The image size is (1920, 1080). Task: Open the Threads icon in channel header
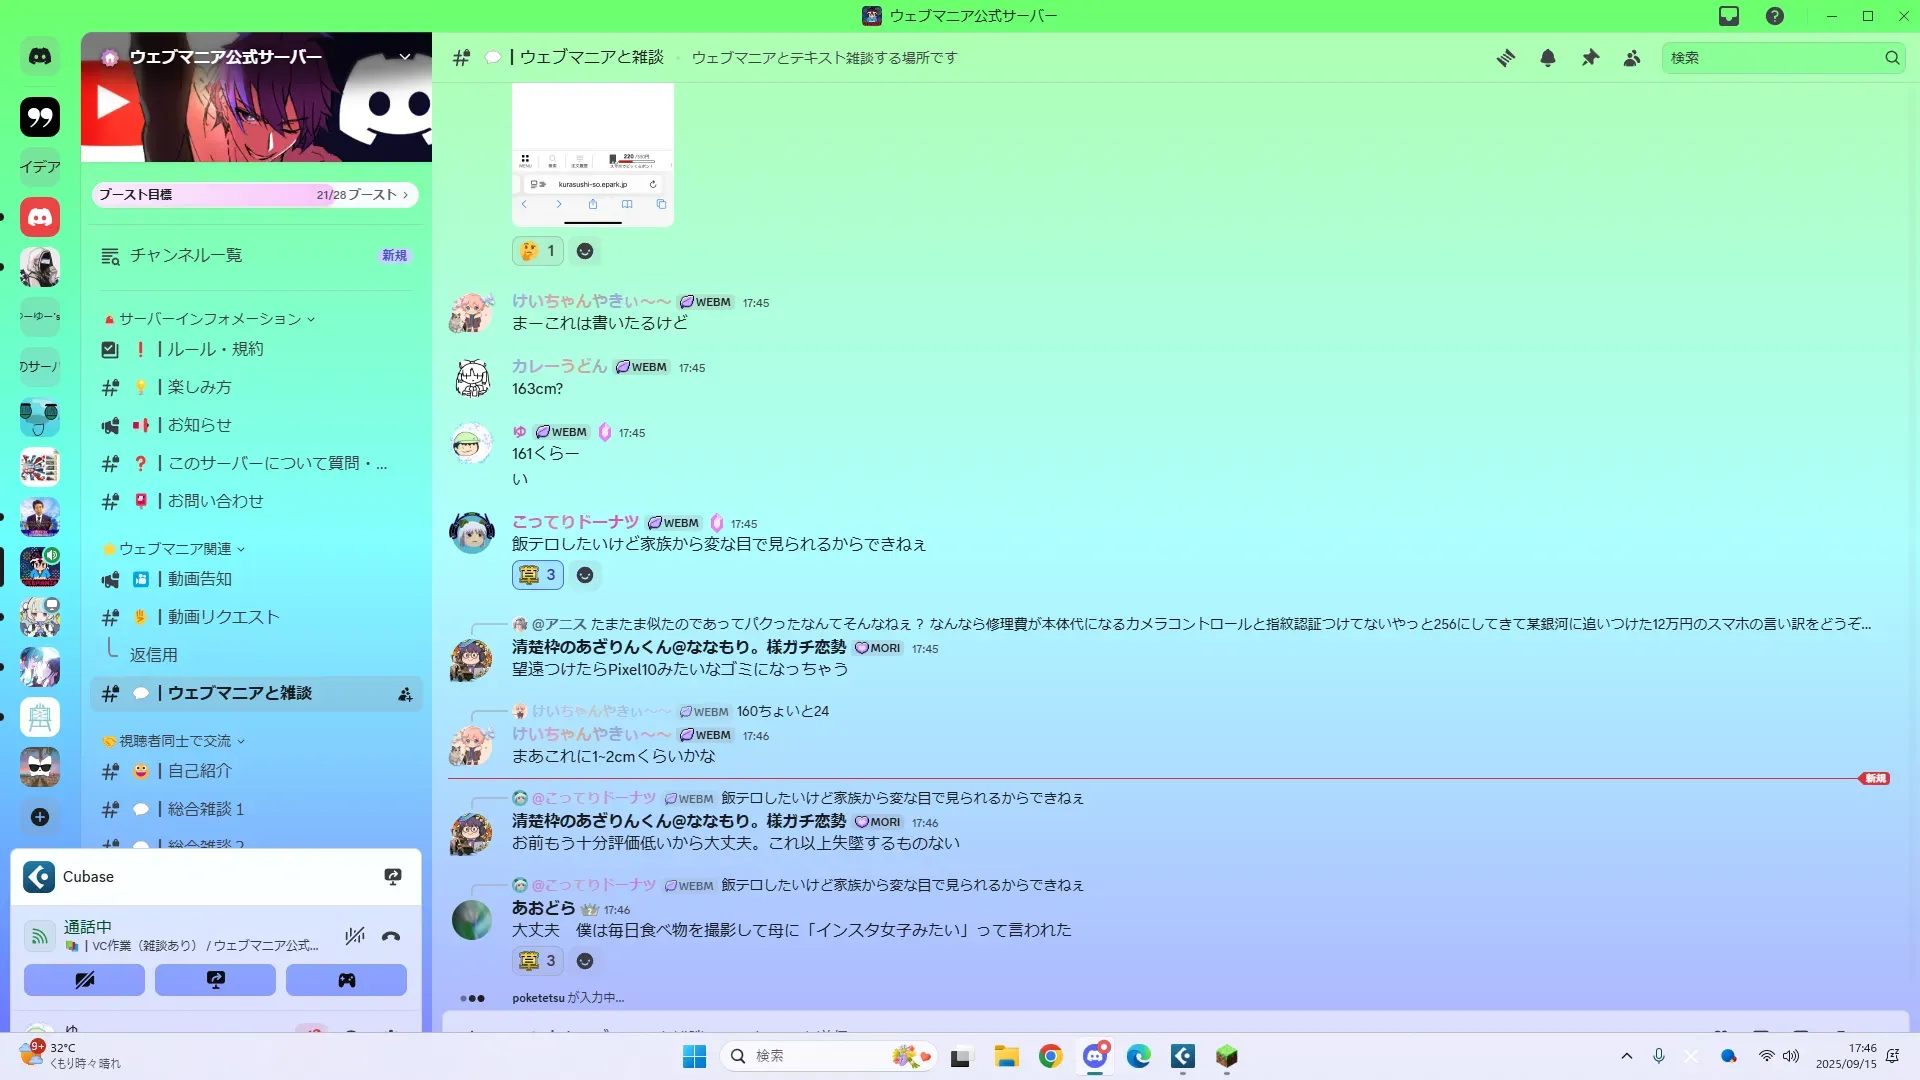1505,58
